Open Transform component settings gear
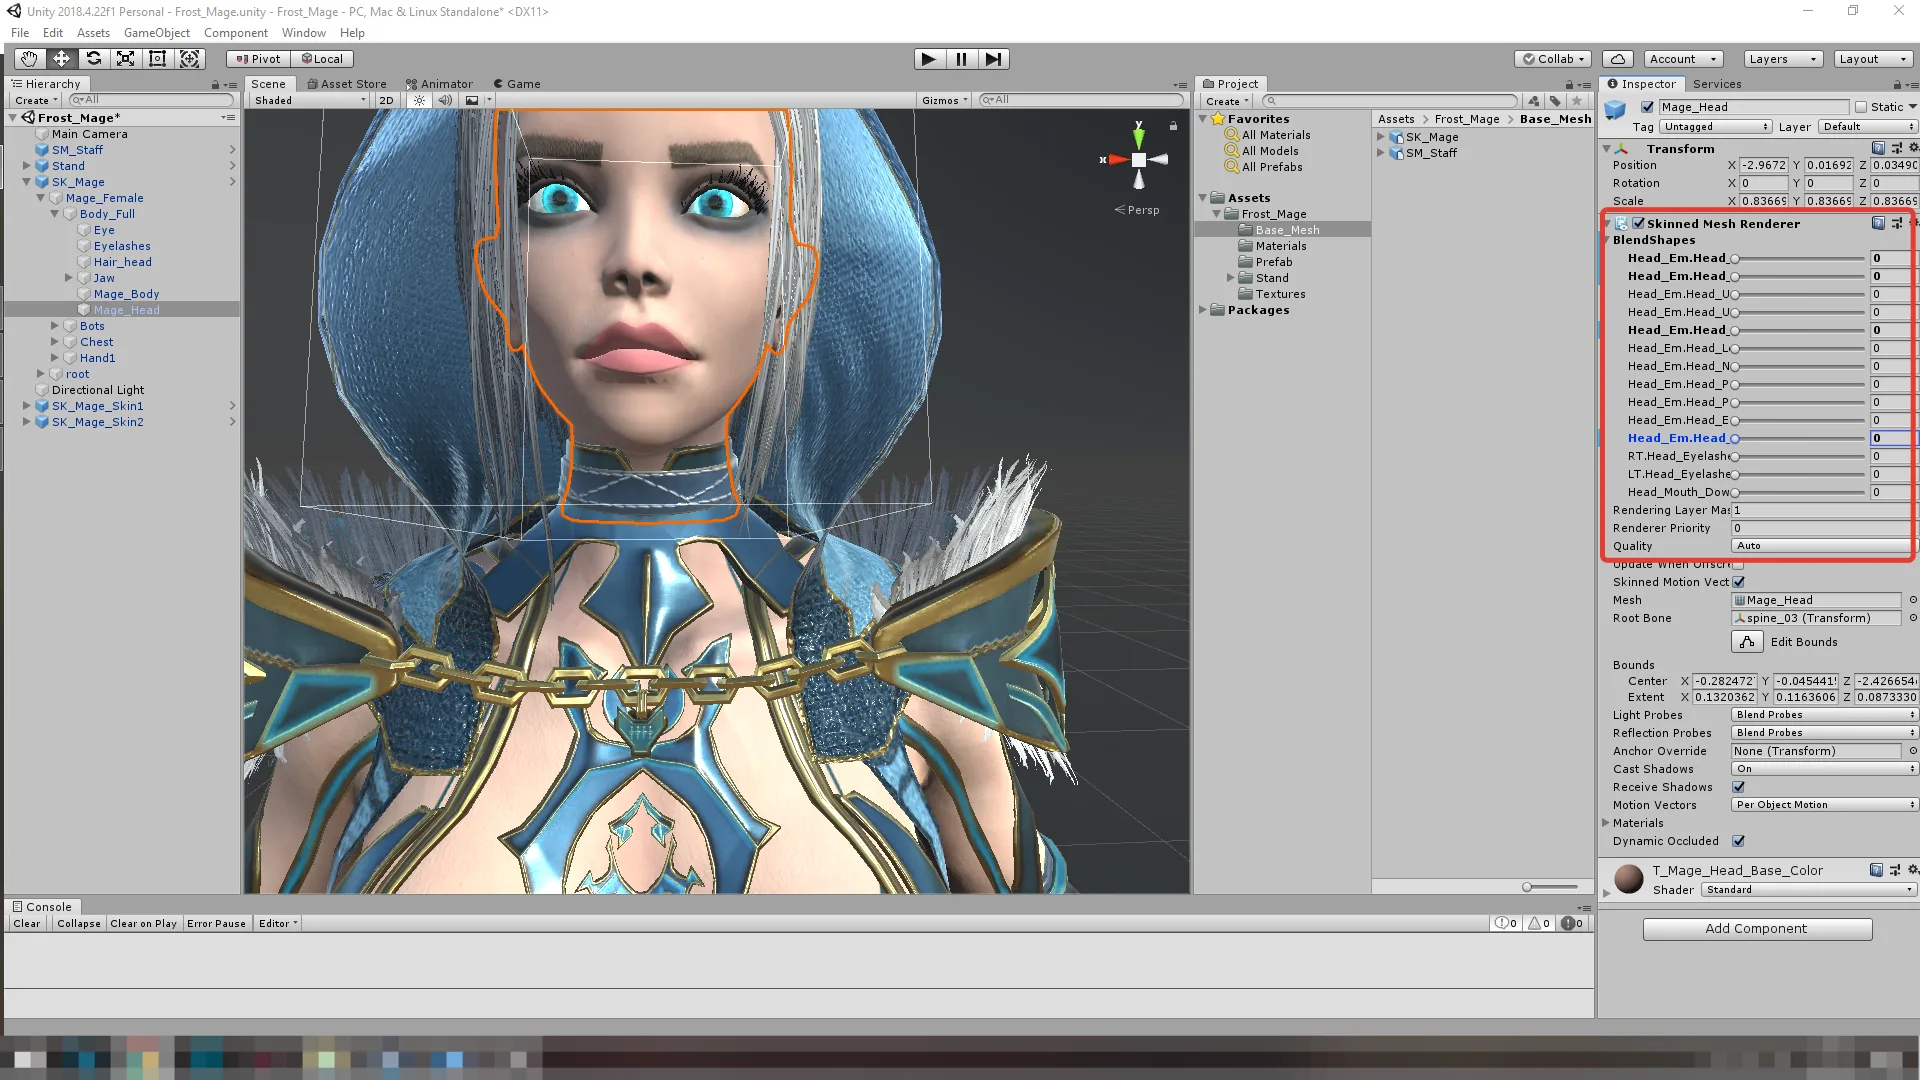This screenshot has width=1920, height=1080. pos(1913,148)
